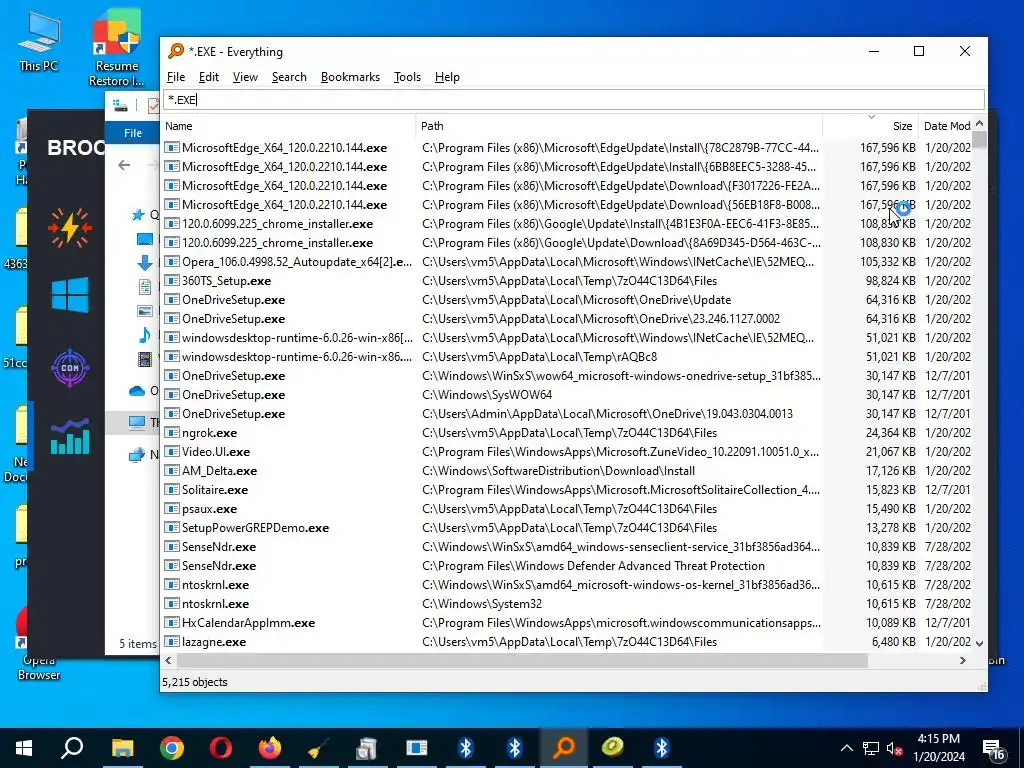Open the Bookmarks menu

coord(350,77)
